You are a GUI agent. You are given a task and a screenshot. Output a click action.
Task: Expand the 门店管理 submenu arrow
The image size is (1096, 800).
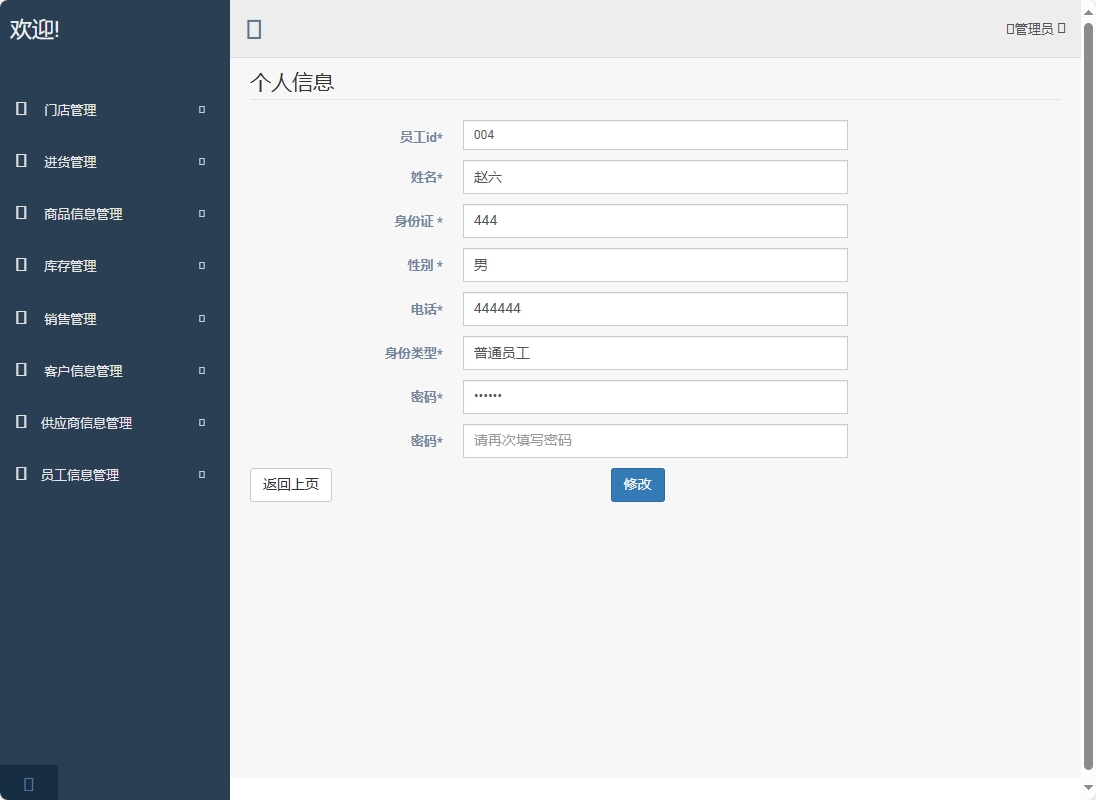pyautogui.click(x=200, y=110)
